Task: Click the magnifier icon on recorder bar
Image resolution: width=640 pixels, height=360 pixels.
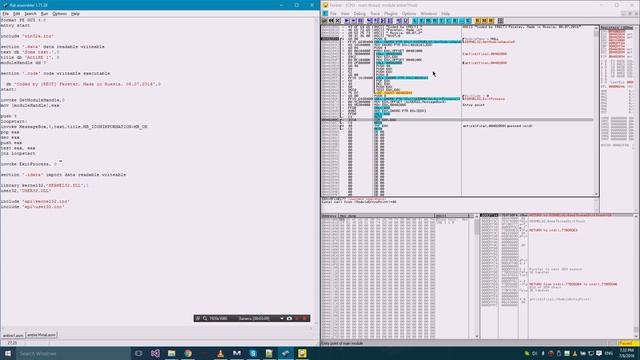Action: click(x=205, y=318)
